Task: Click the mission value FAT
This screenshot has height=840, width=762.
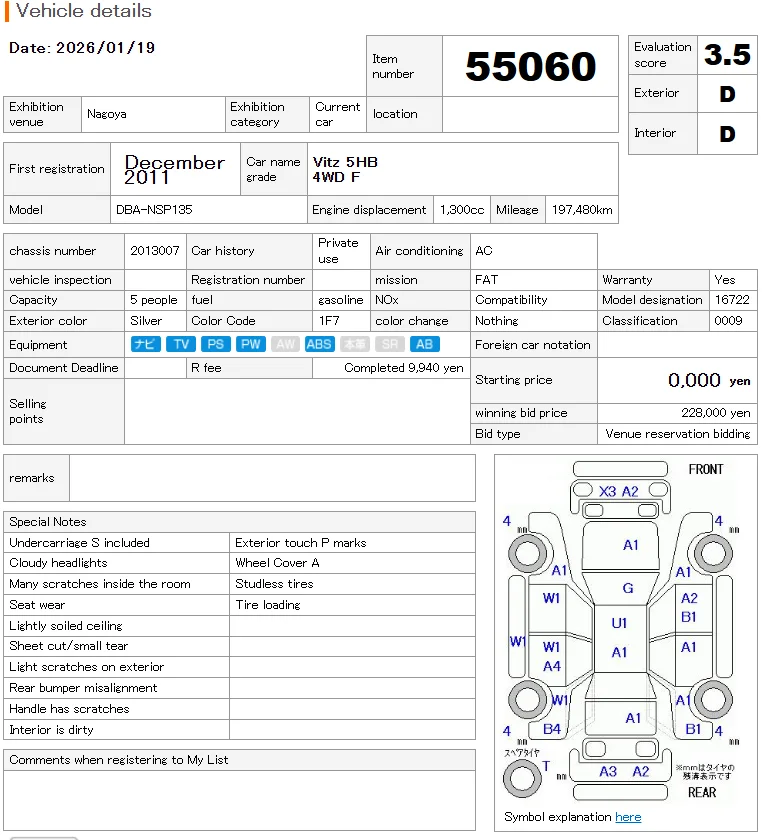Action: pyautogui.click(x=487, y=280)
